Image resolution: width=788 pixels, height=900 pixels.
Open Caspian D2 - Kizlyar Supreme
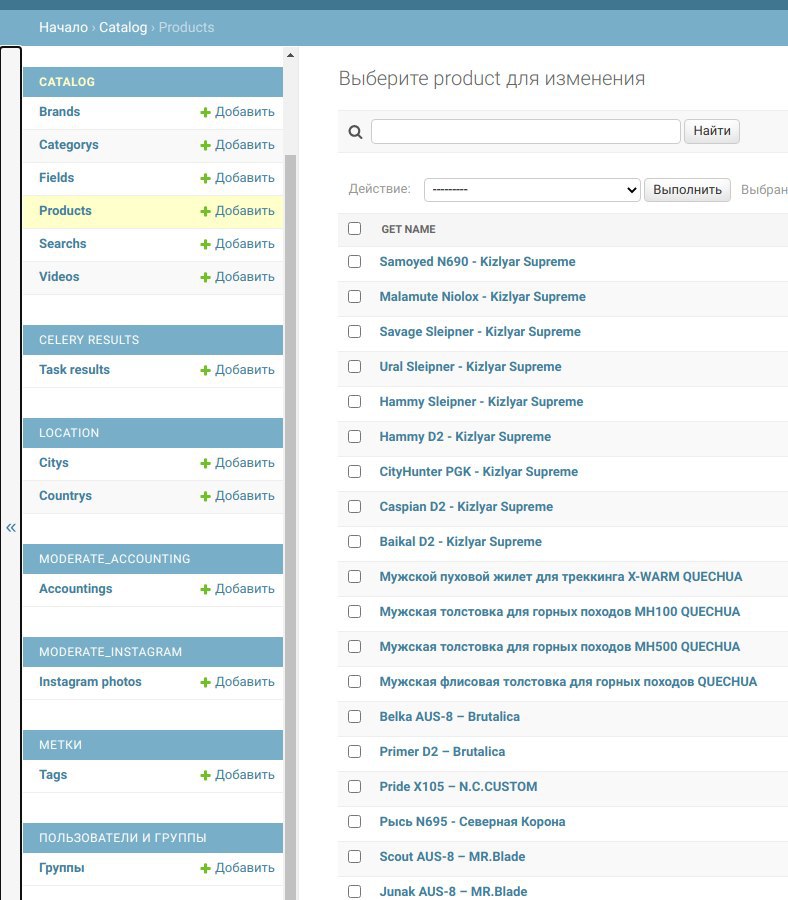click(466, 507)
